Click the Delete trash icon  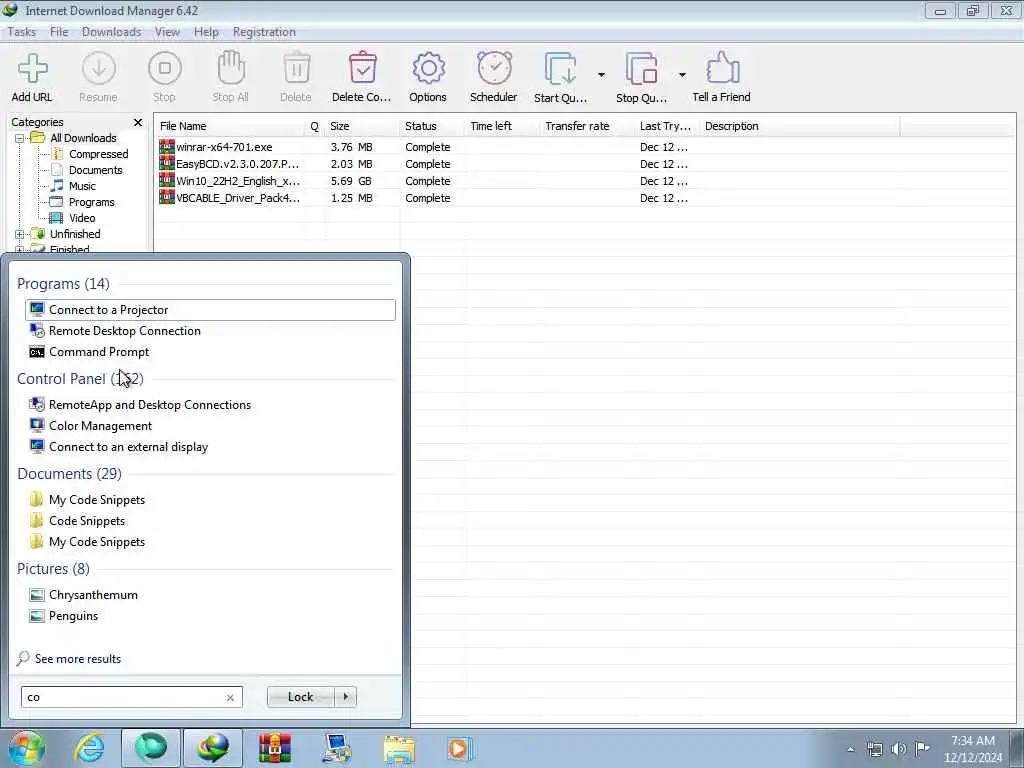click(296, 69)
